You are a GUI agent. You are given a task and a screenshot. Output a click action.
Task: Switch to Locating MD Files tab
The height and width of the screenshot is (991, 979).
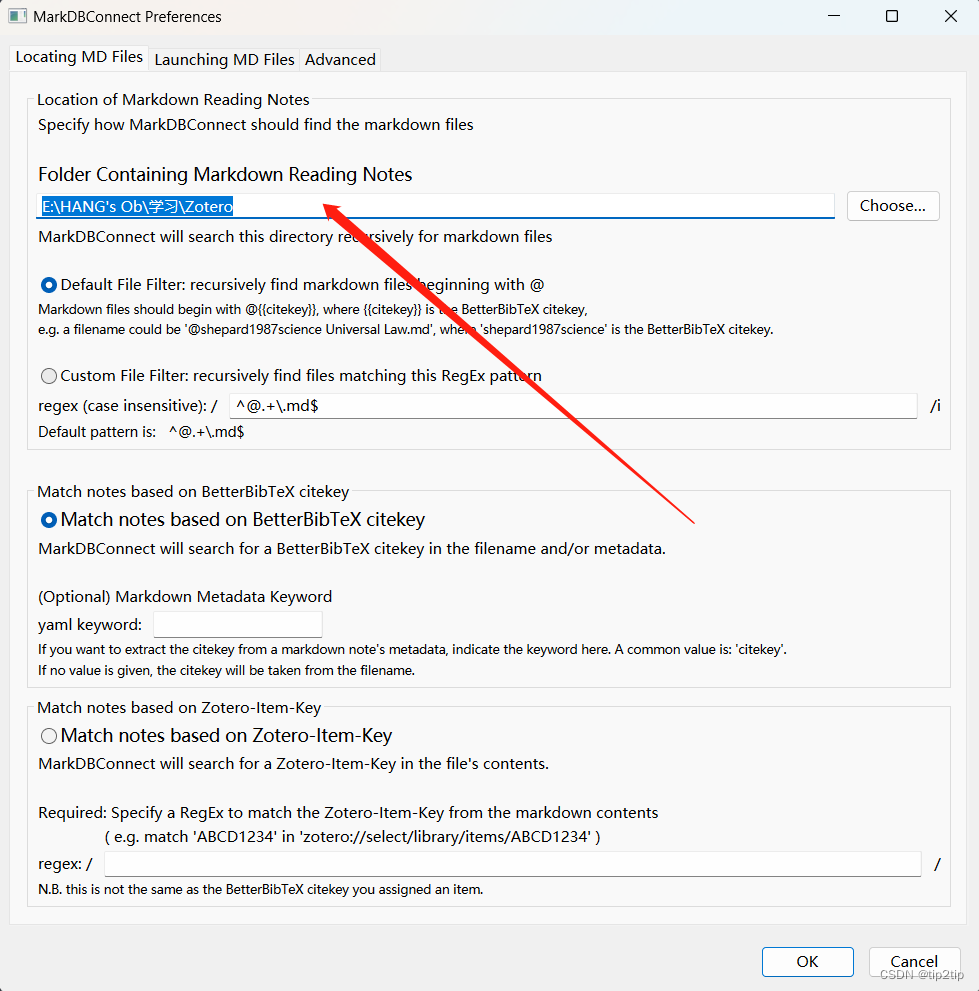[x=79, y=58]
